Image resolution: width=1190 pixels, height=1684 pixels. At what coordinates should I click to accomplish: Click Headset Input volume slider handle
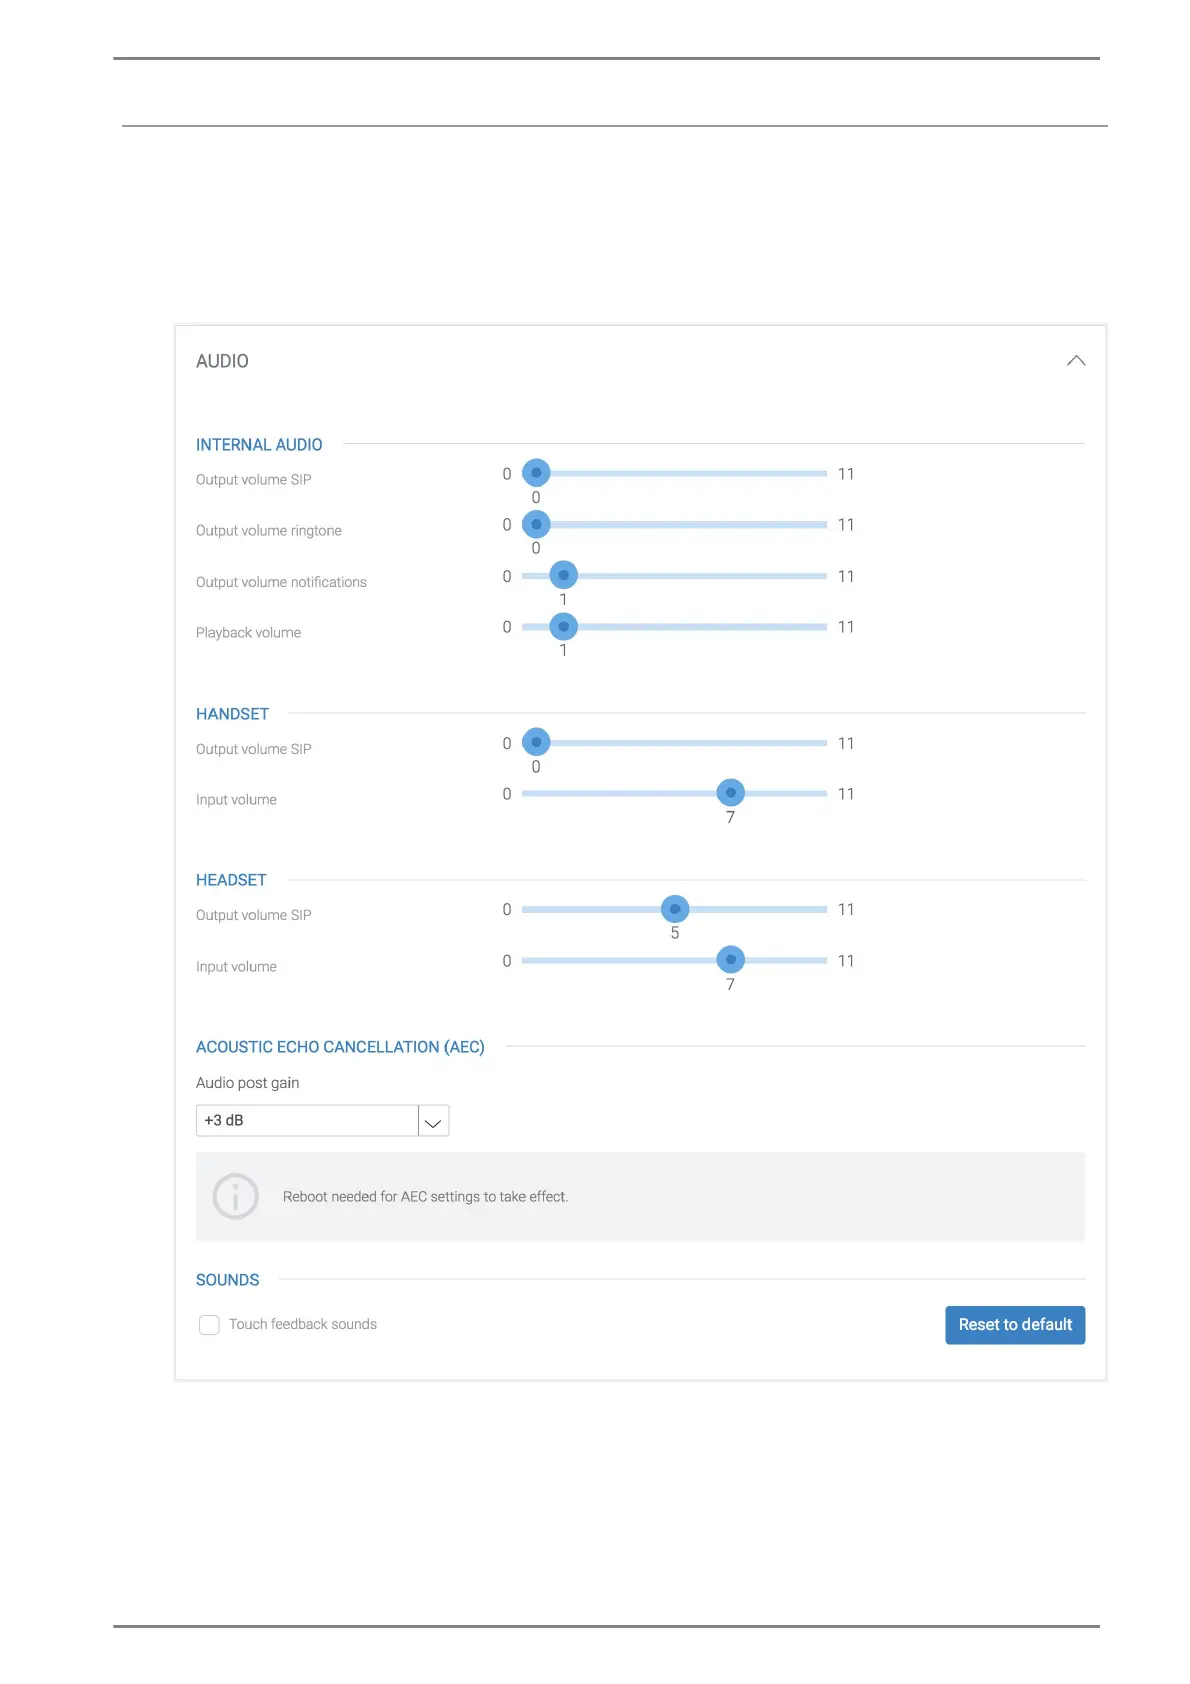click(x=731, y=960)
